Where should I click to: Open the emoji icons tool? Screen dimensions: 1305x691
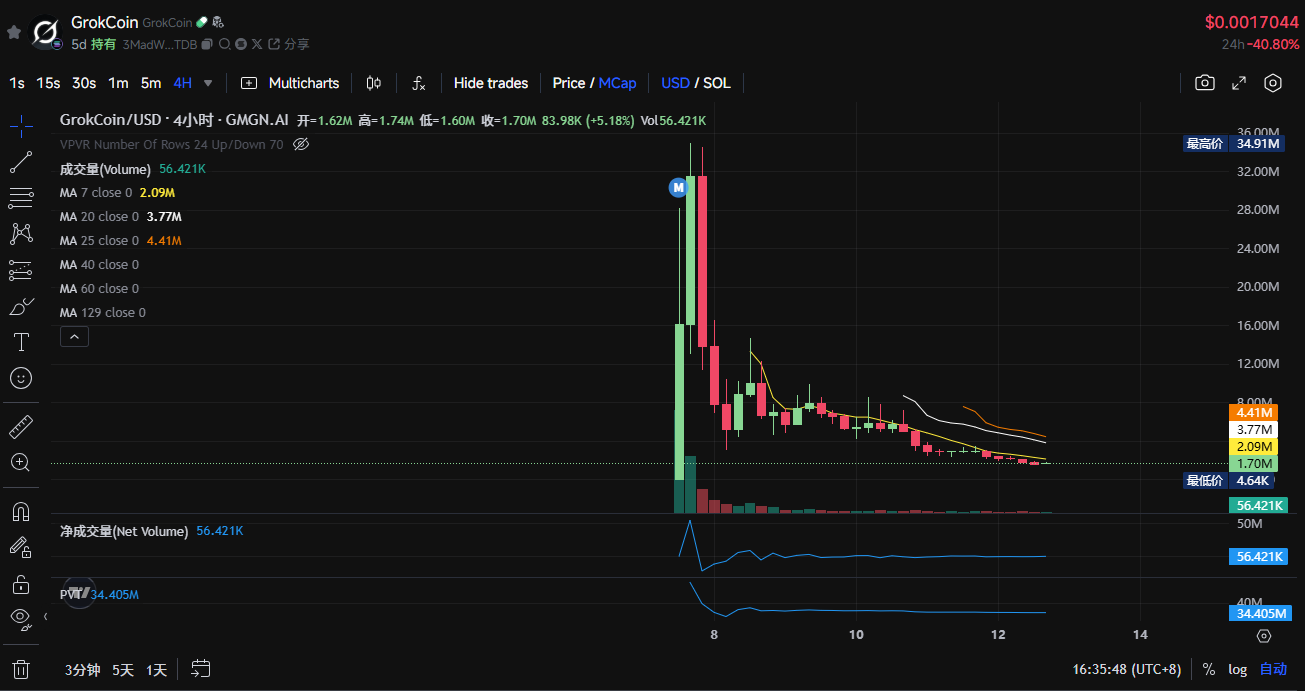[x=21, y=378]
